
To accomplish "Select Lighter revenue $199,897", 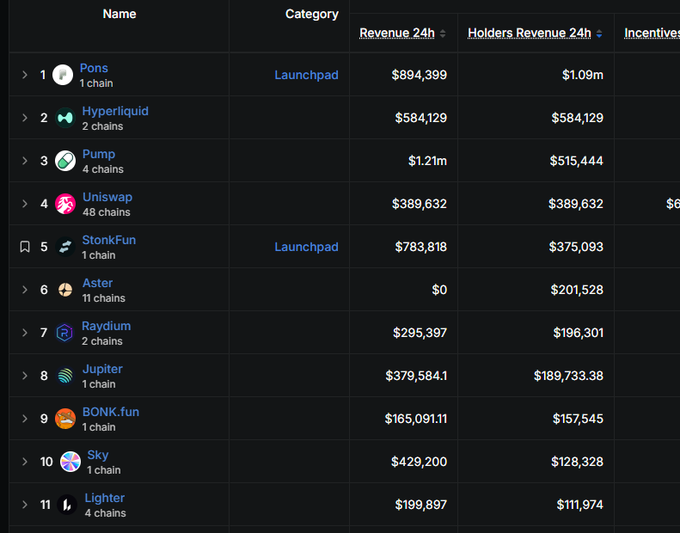I will tap(421, 504).
